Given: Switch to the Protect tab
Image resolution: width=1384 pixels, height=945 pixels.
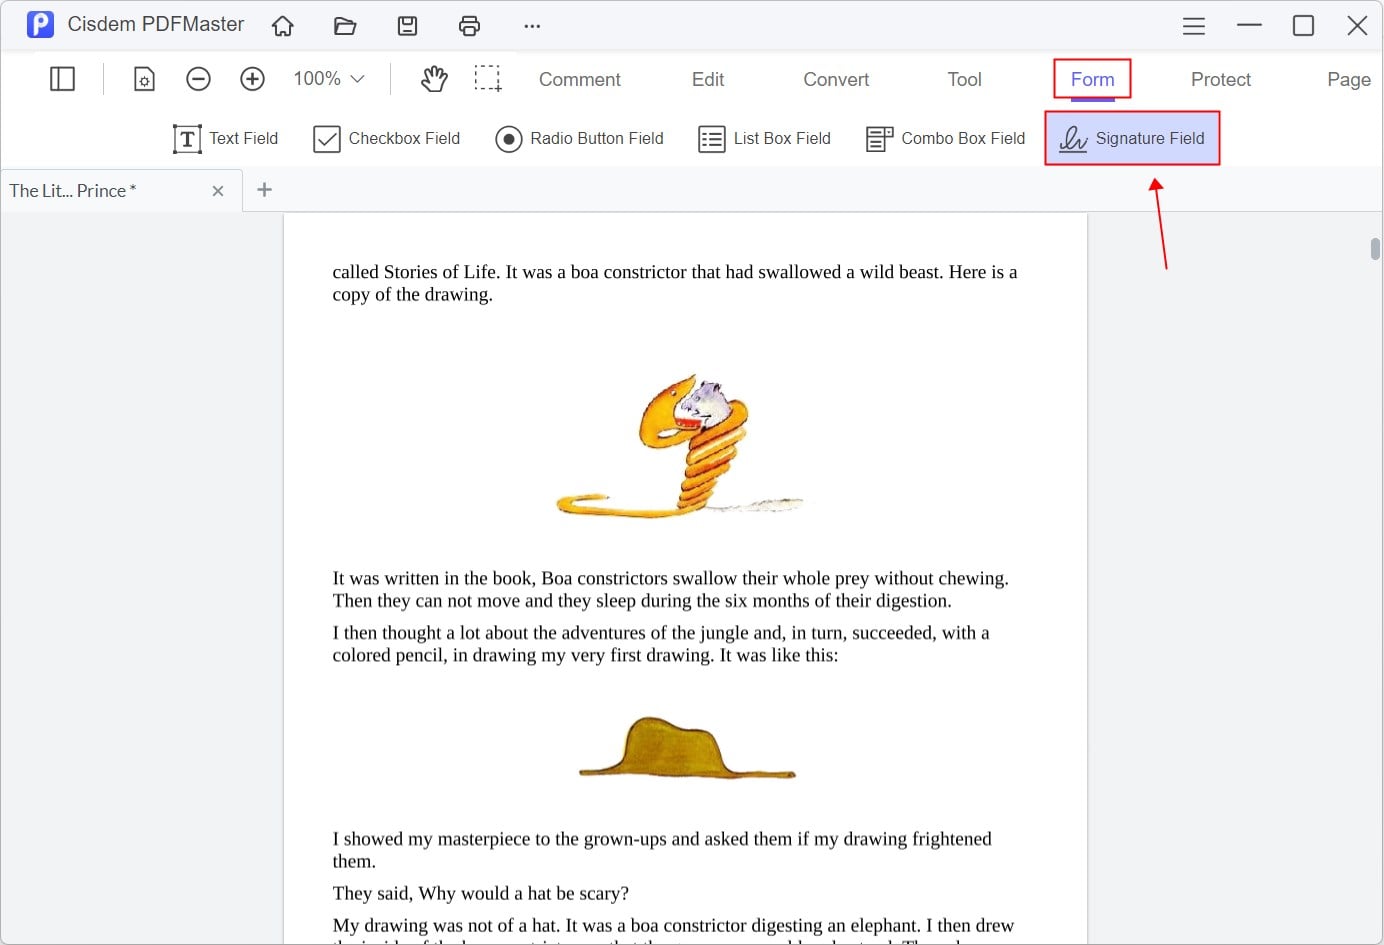Looking at the screenshot, I should coord(1220,79).
